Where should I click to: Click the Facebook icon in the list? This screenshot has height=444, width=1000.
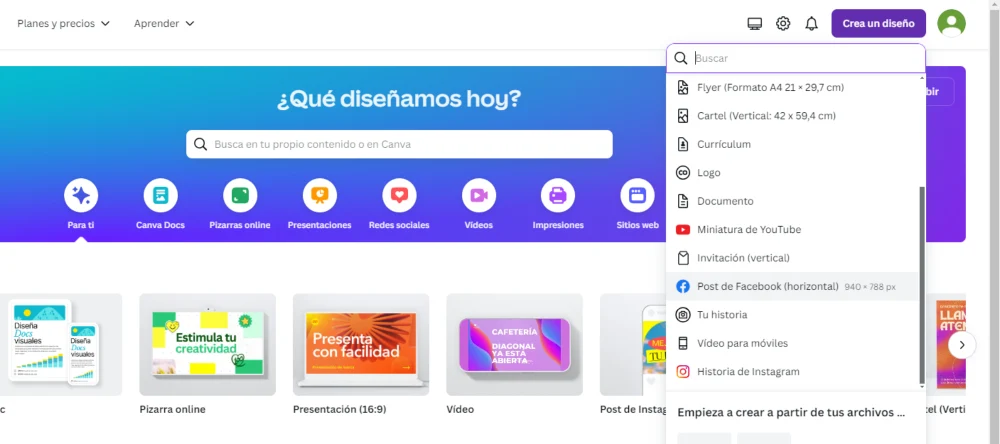click(683, 286)
